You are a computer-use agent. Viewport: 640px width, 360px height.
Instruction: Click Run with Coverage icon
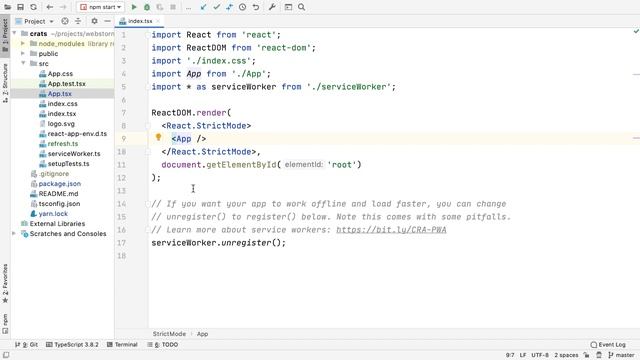coord(160,7)
